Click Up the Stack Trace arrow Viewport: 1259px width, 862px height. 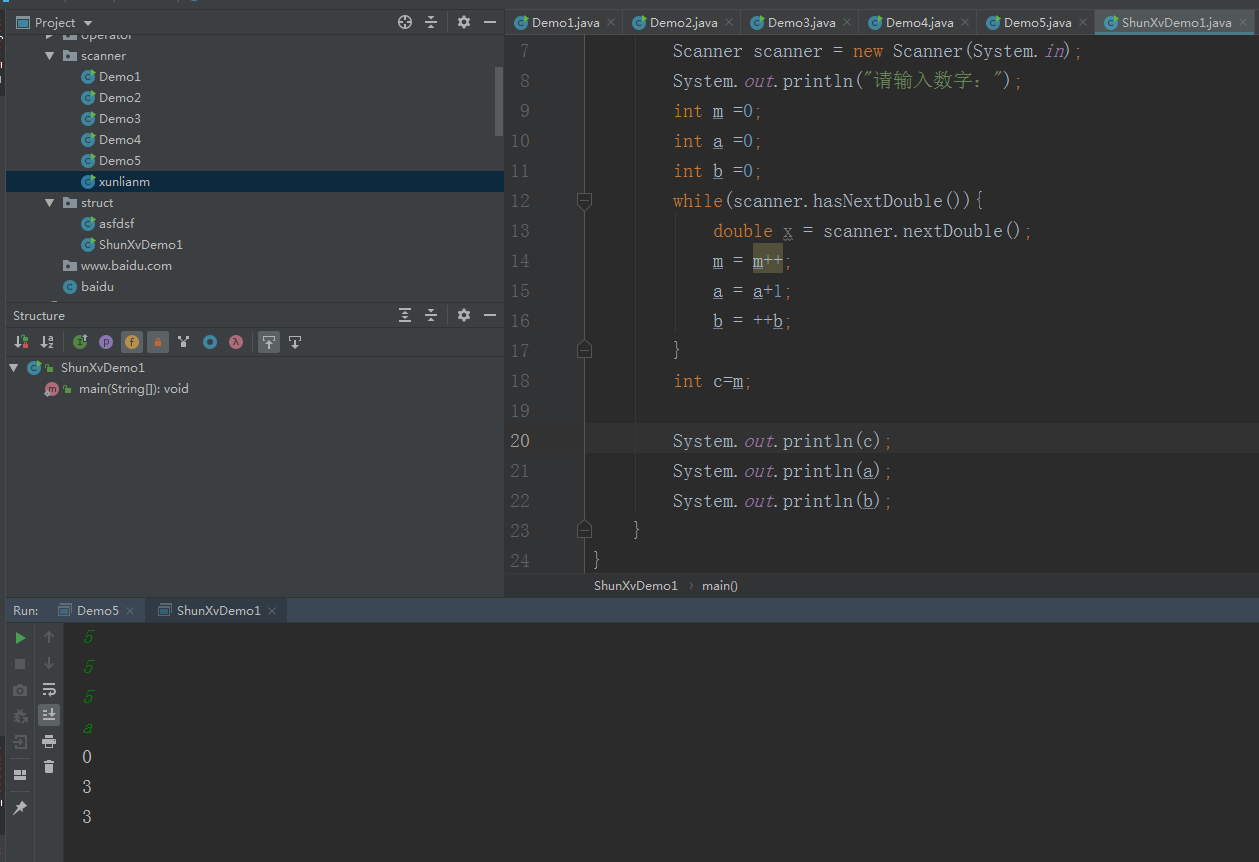(49, 637)
